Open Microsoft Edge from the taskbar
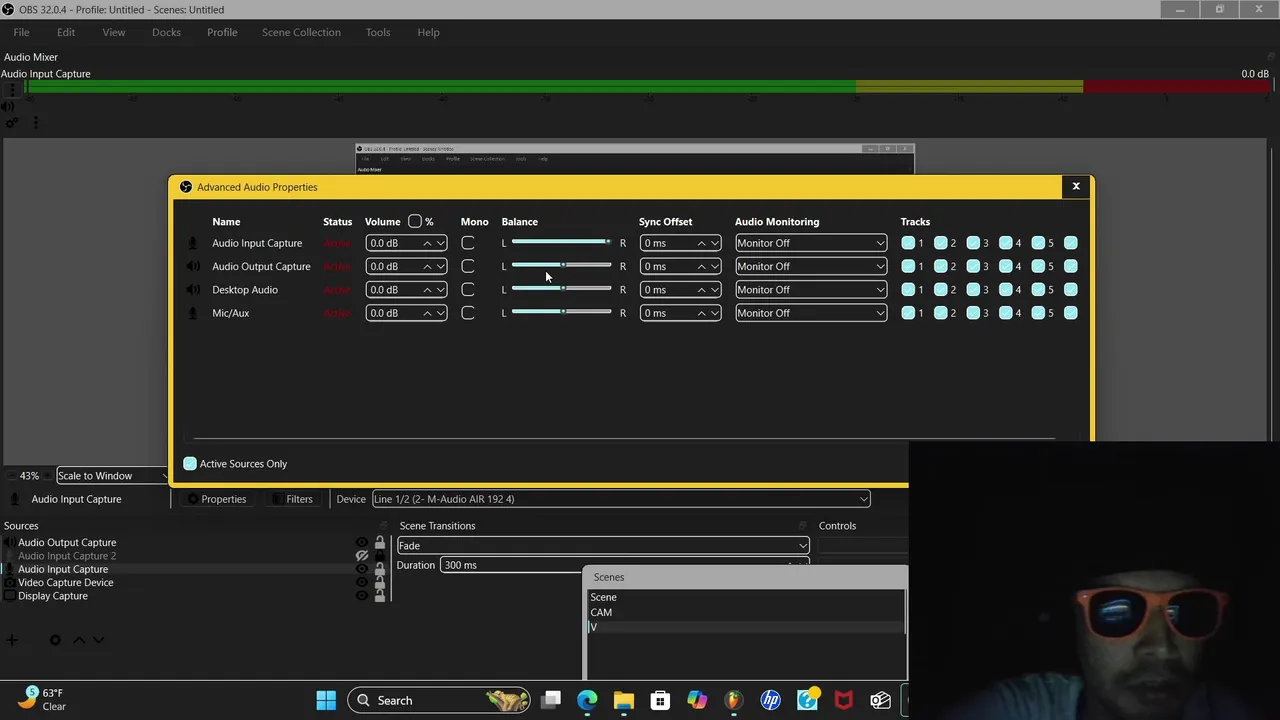 coord(587,700)
